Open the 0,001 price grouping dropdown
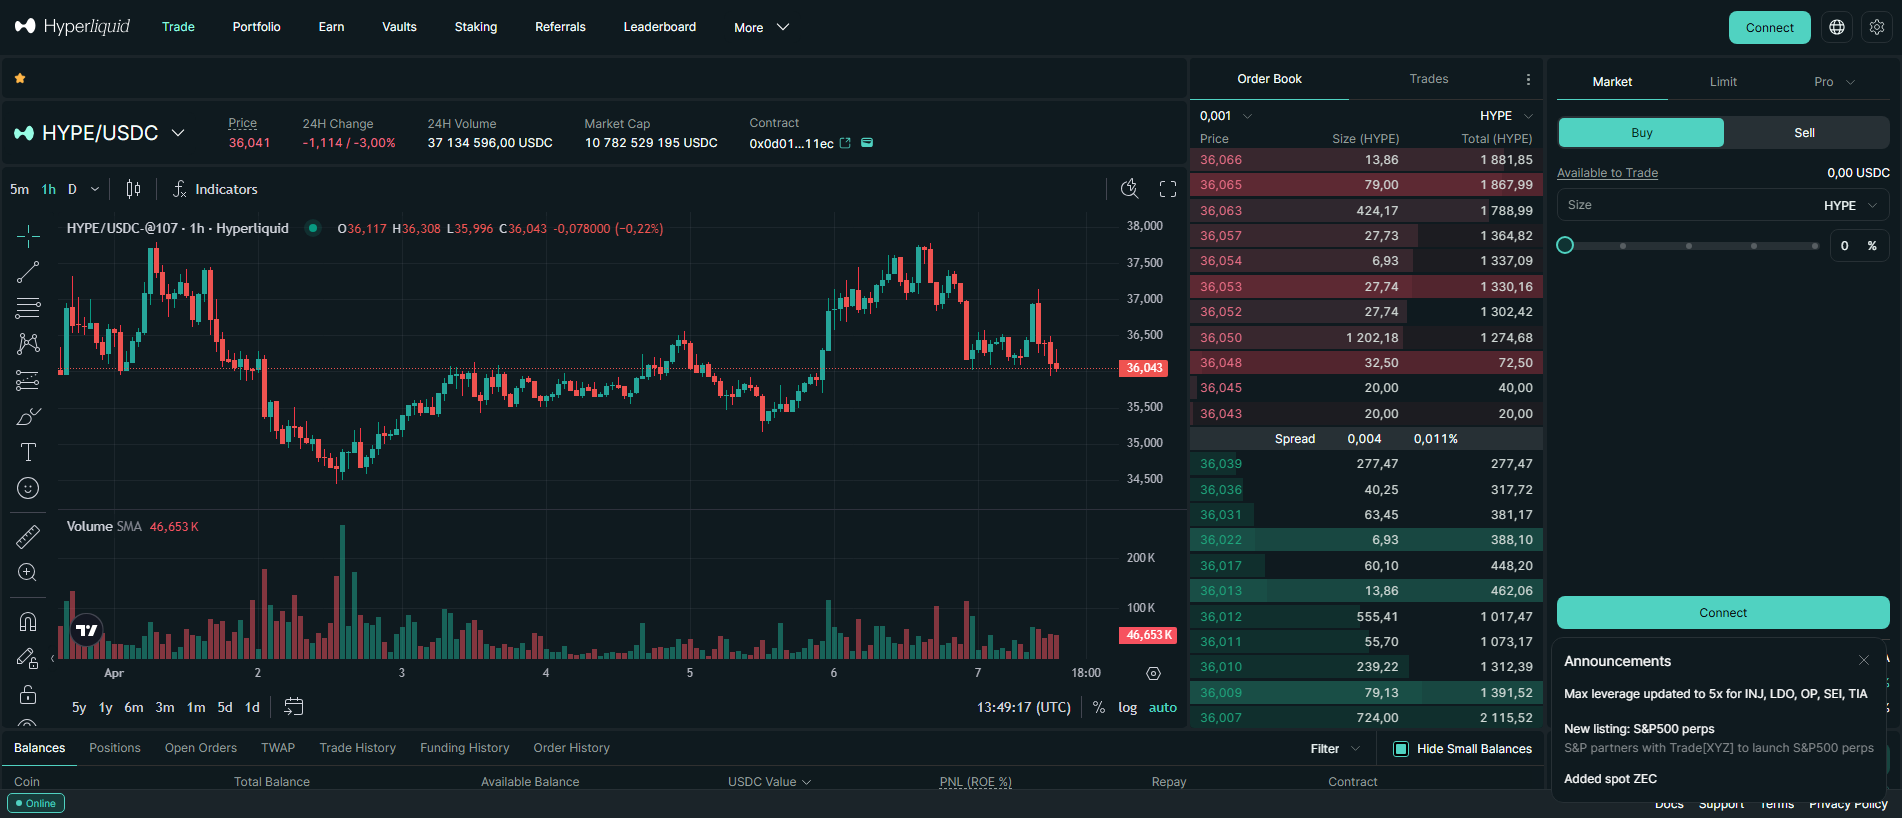 point(1226,116)
